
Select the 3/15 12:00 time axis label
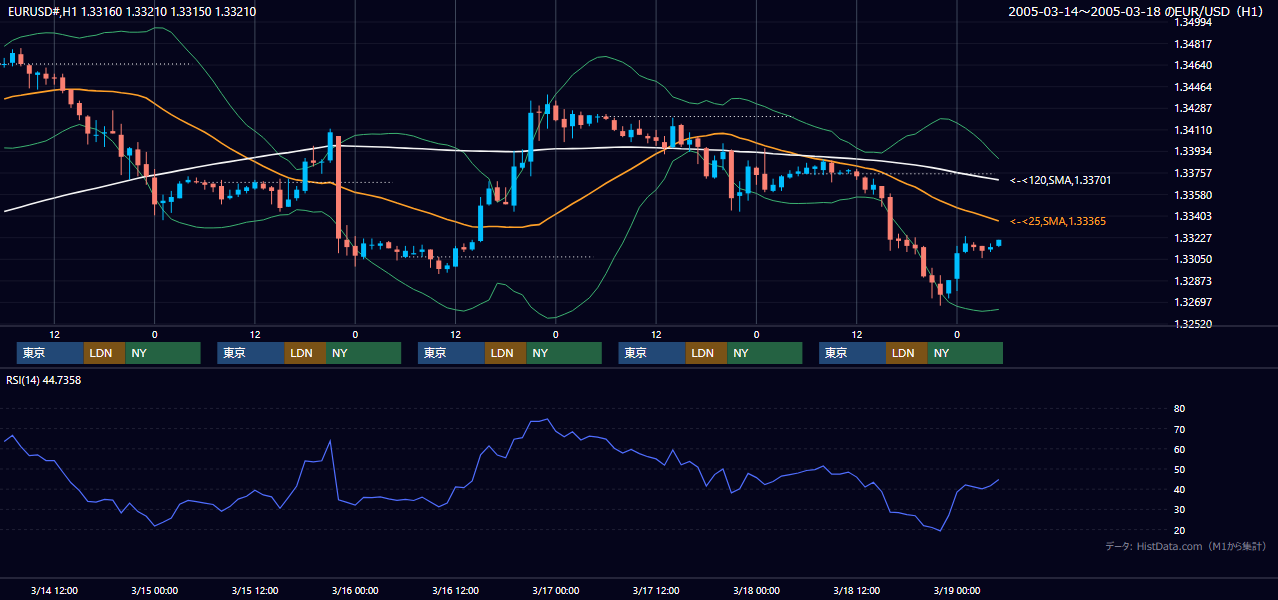(x=254, y=590)
